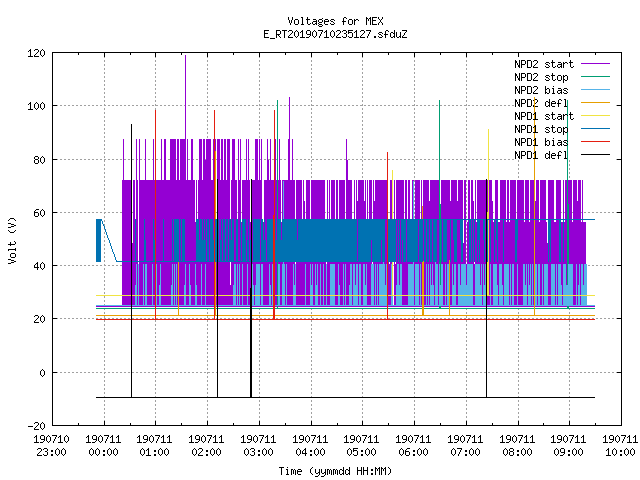Select the NPD2 defl legend label
Viewport: 640px width, 480px height.
pyautogui.click(x=541, y=103)
